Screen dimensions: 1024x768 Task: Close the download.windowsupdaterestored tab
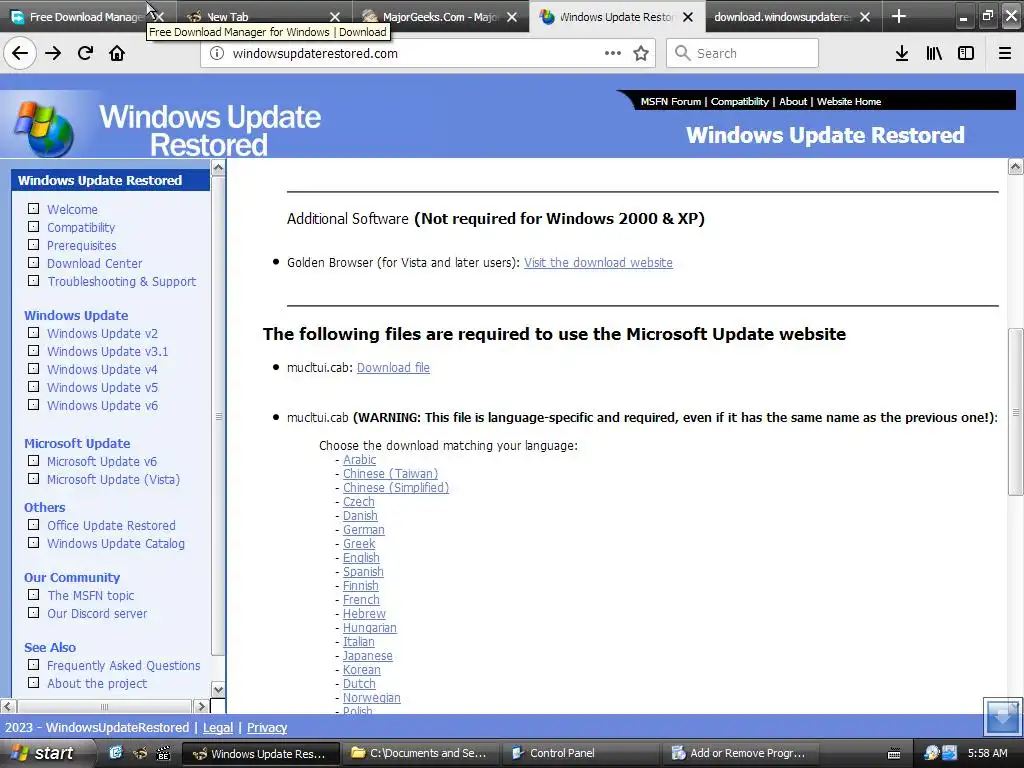point(865,17)
